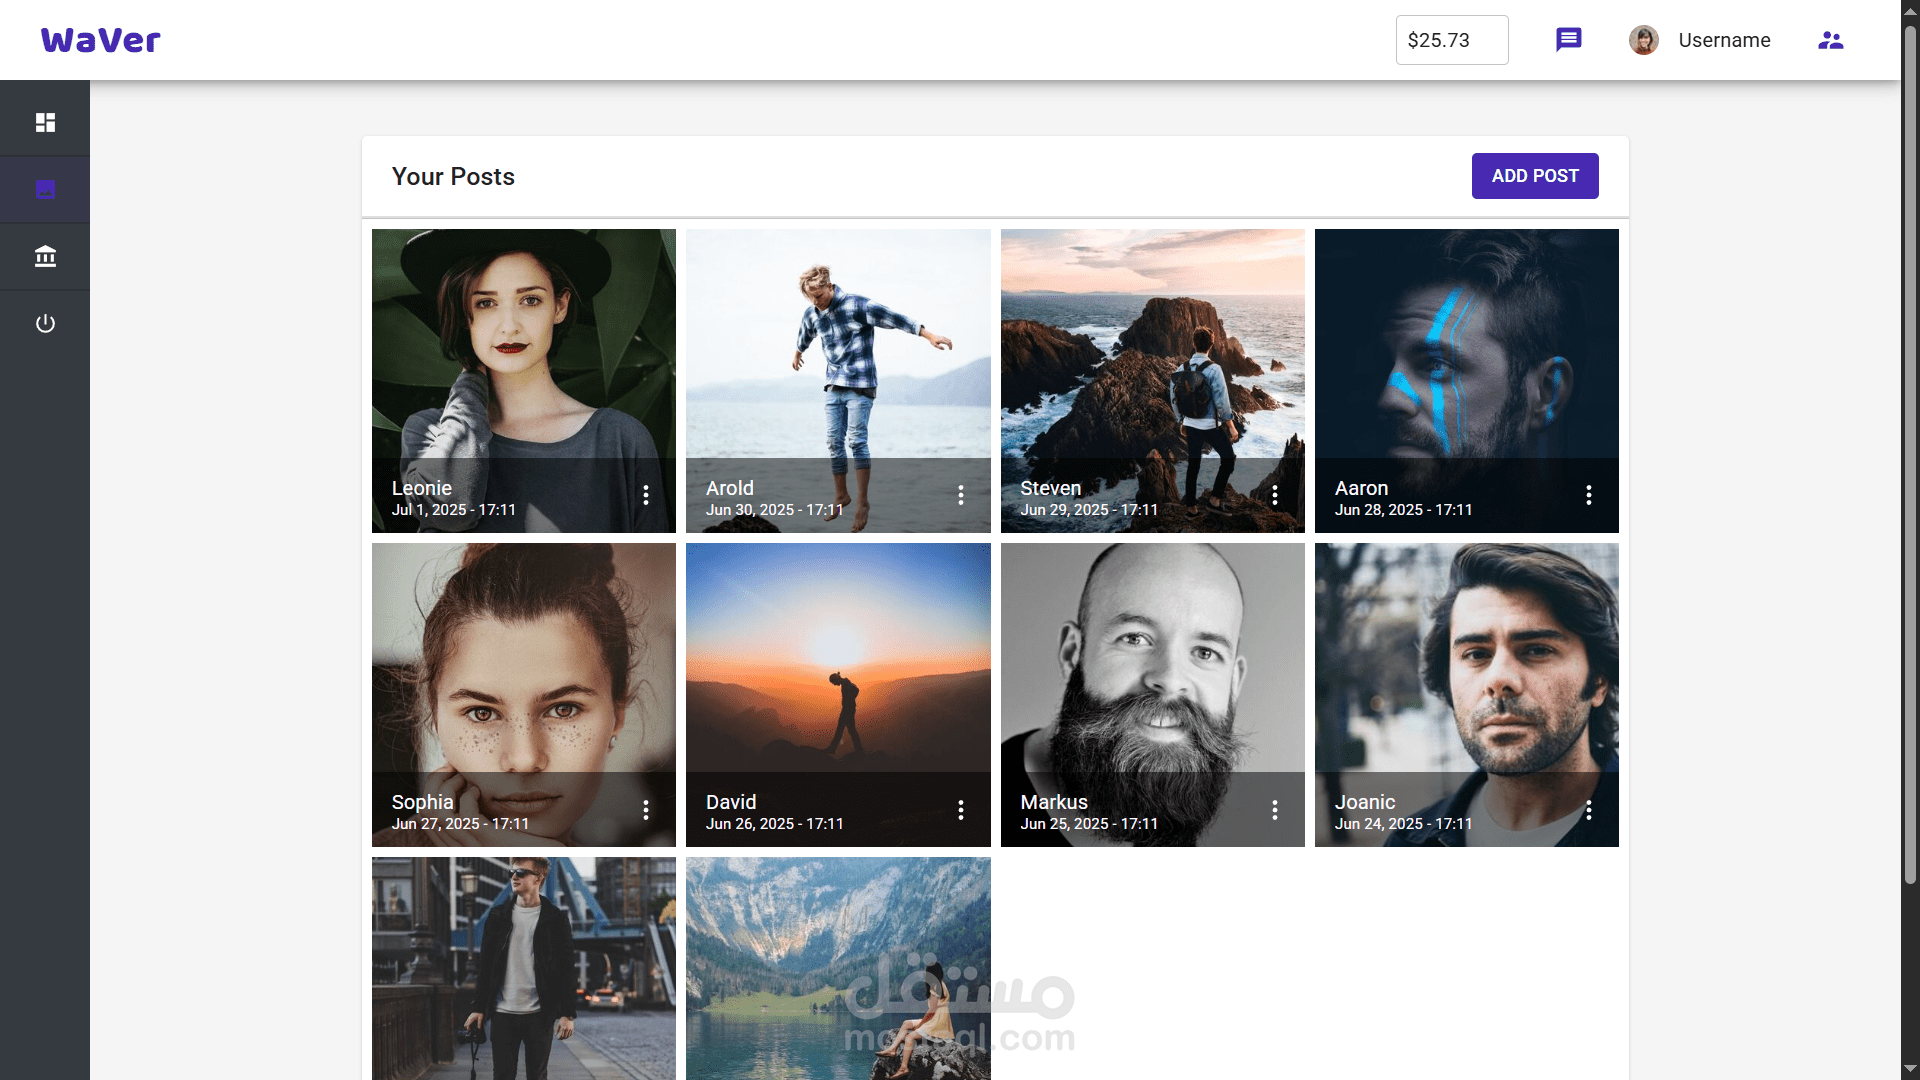The height and width of the screenshot is (1080, 1920).
Task: Click the Username label
Action: coord(1724,40)
